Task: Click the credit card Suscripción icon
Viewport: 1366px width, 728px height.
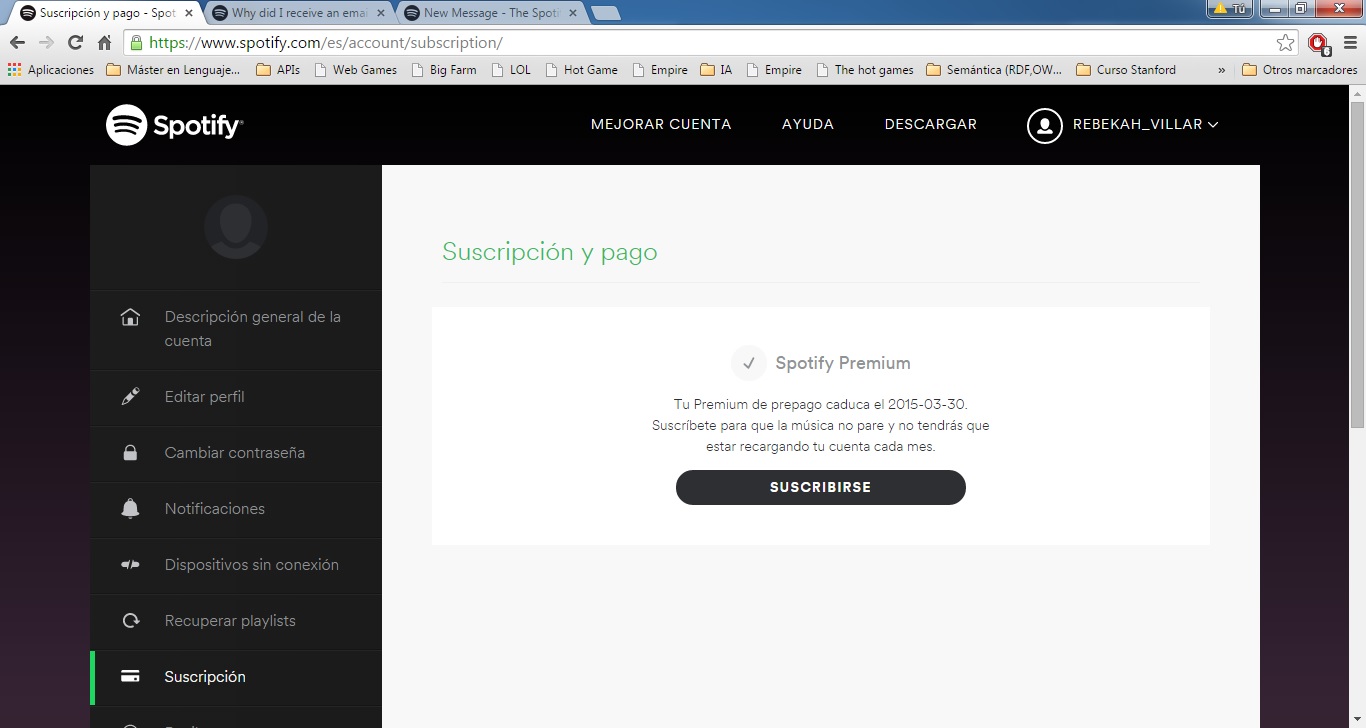Action: click(x=130, y=677)
